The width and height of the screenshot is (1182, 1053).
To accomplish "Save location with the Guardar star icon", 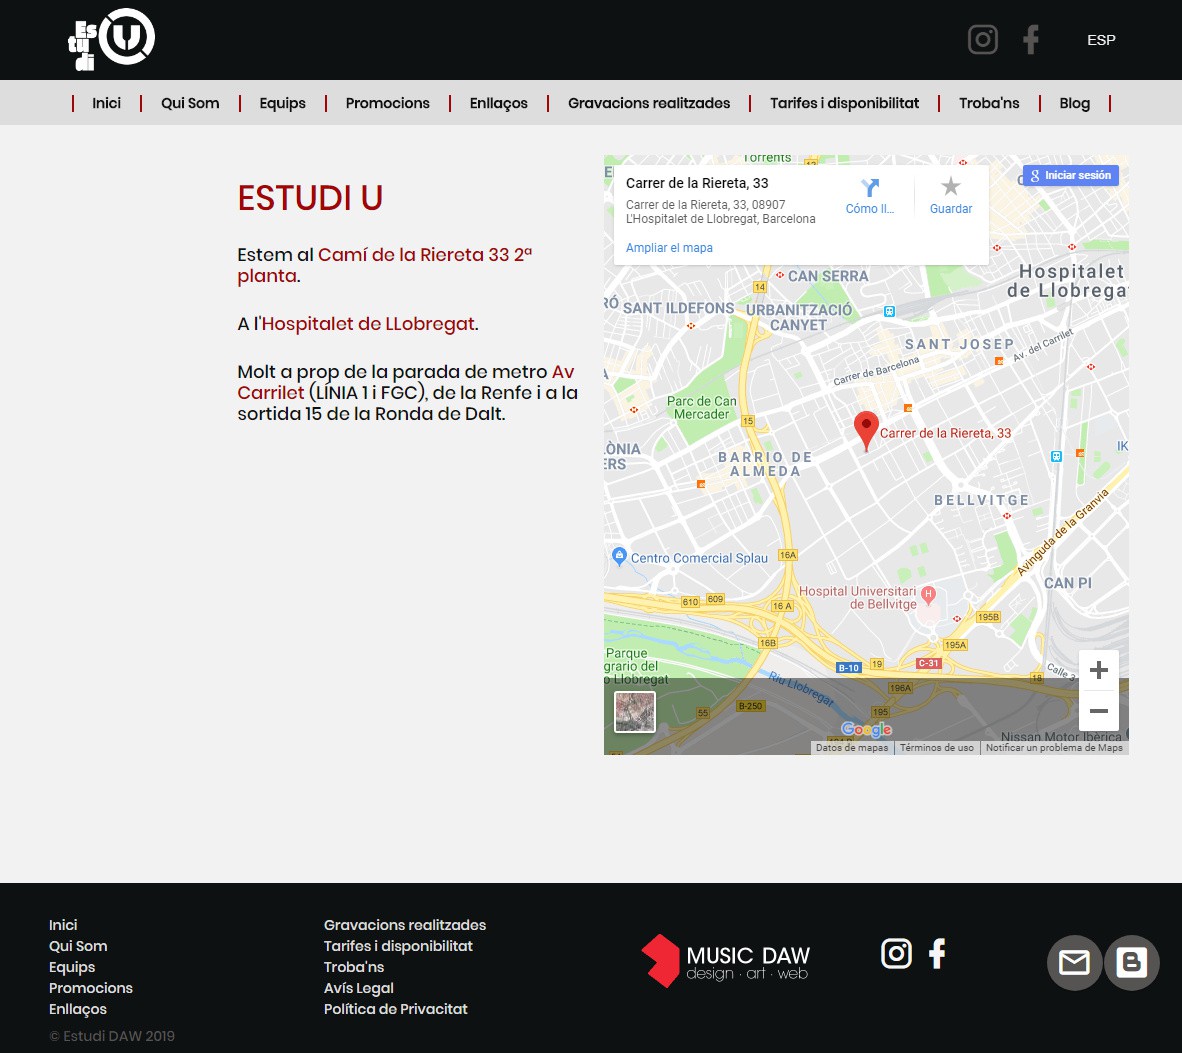I will (x=950, y=187).
